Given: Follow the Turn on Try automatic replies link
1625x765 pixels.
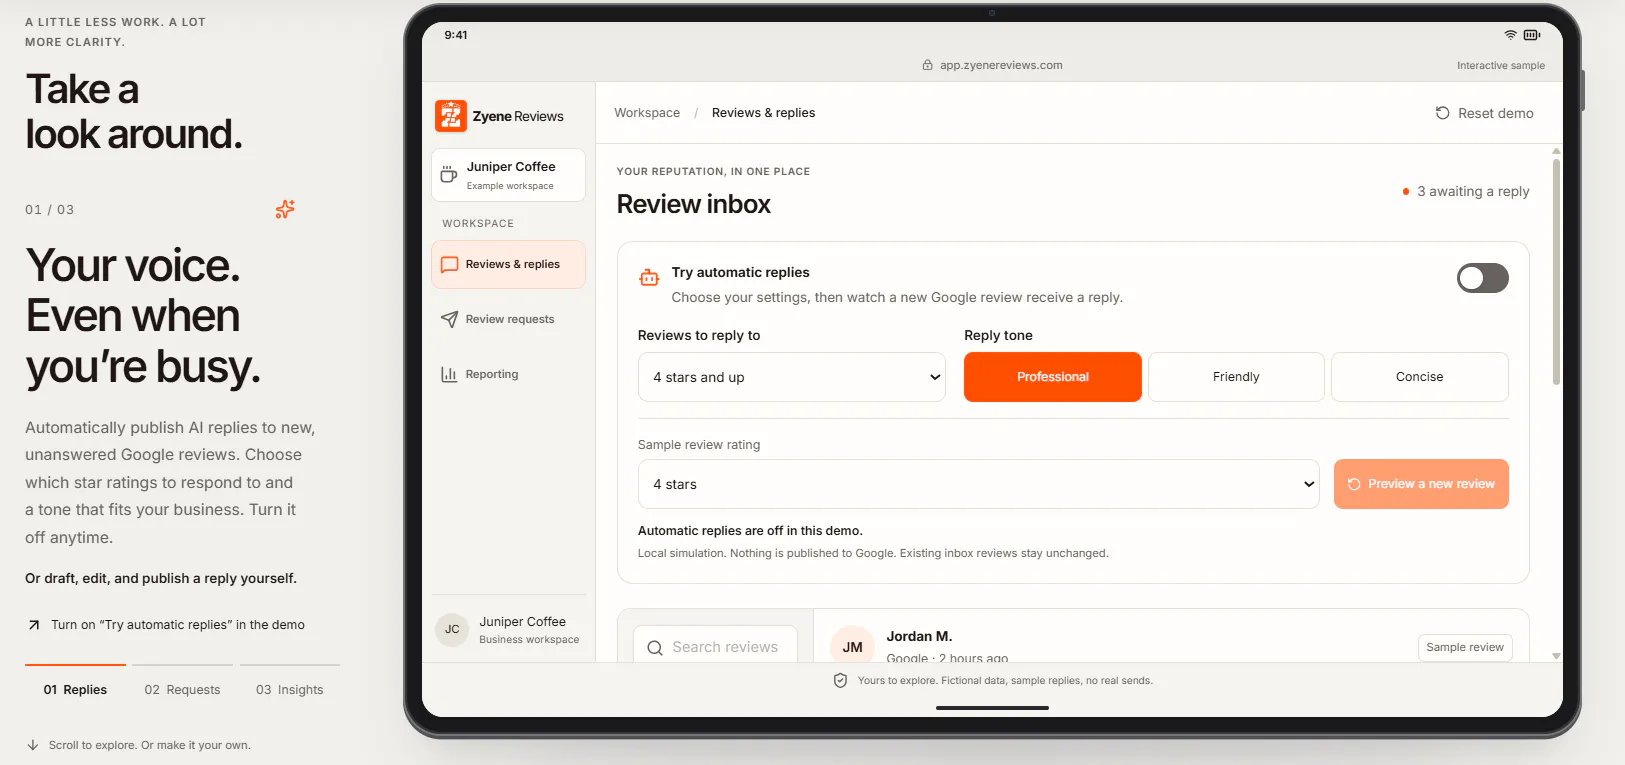Looking at the screenshot, I should pyautogui.click(x=166, y=625).
